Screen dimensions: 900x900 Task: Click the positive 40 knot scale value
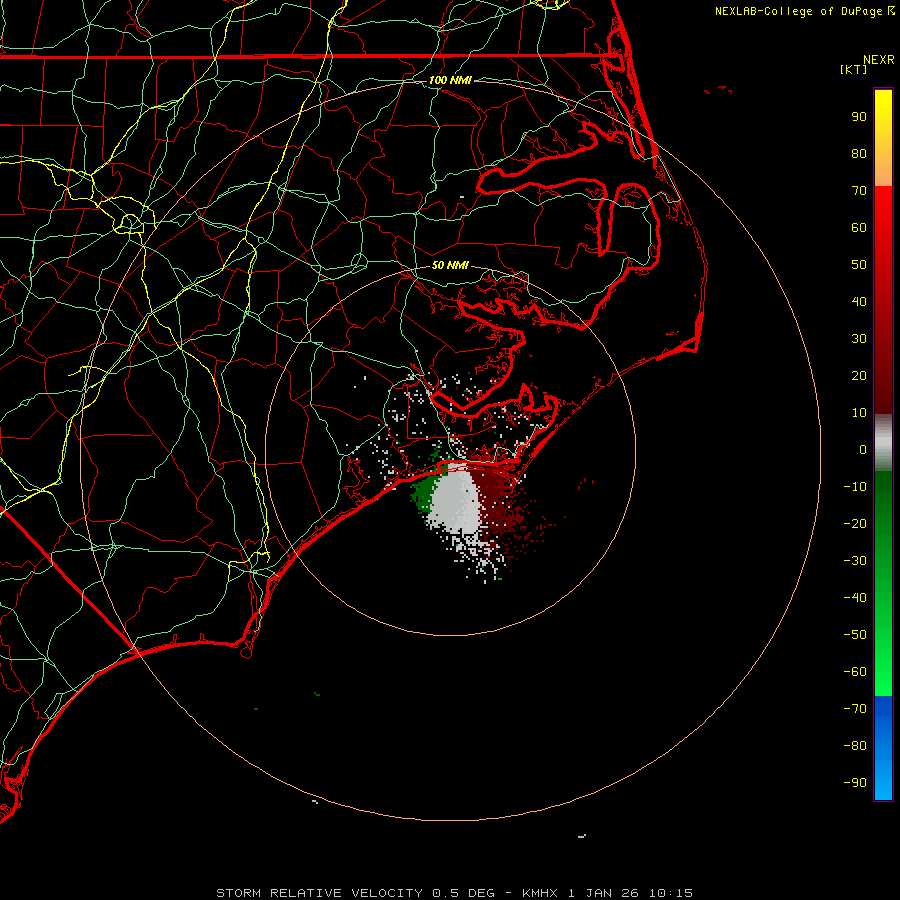click(x=859, y=302)
